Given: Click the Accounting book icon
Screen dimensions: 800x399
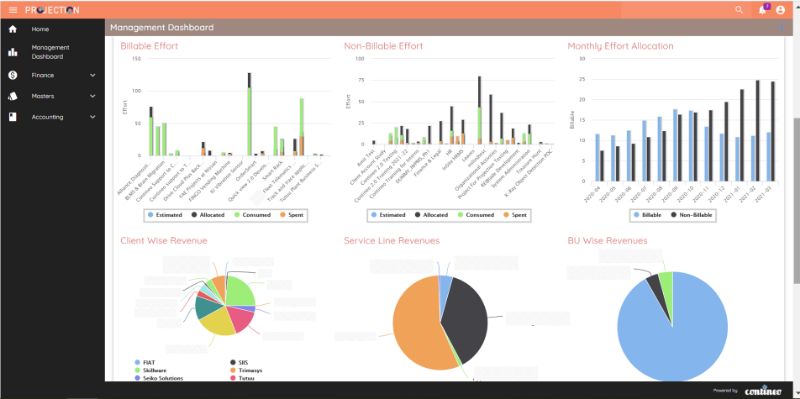Looking at the screenshot, I should point(13,117).
